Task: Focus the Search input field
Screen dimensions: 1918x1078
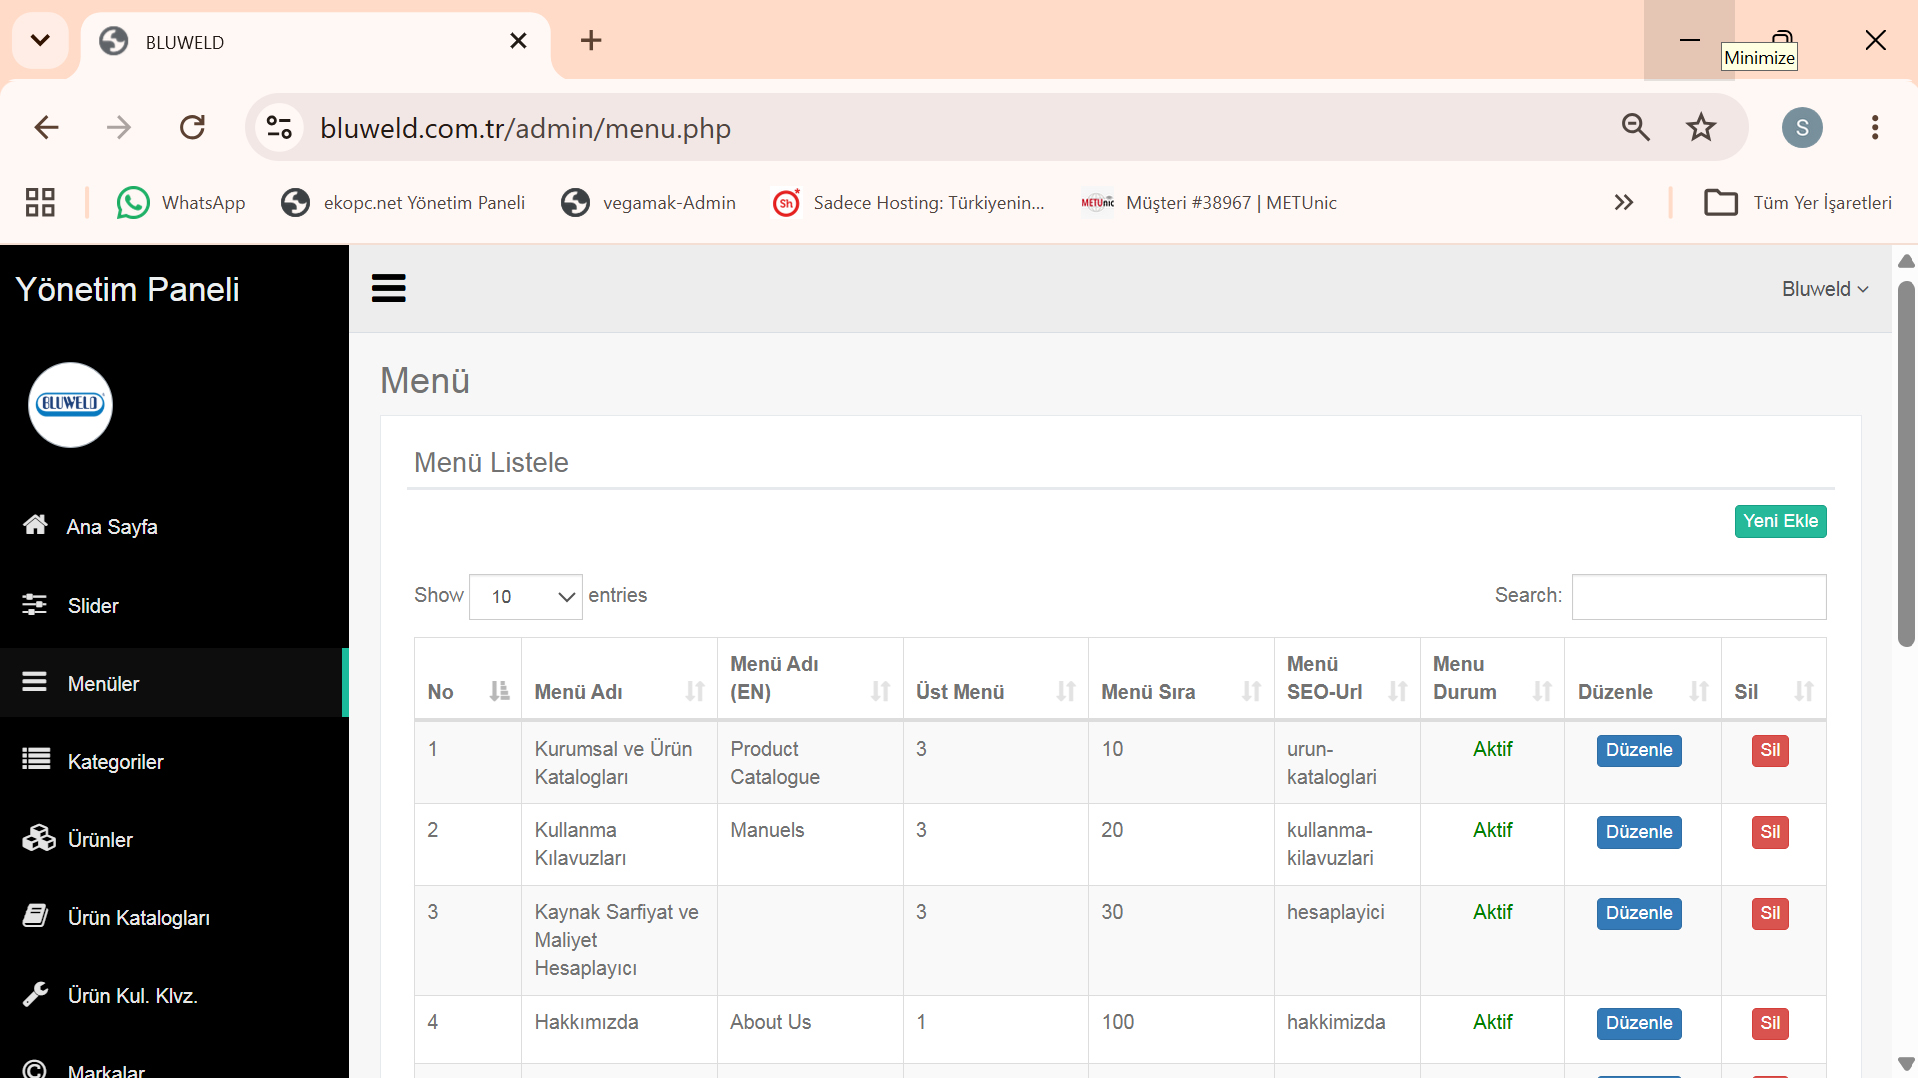Action: (x=1699, y=596)
